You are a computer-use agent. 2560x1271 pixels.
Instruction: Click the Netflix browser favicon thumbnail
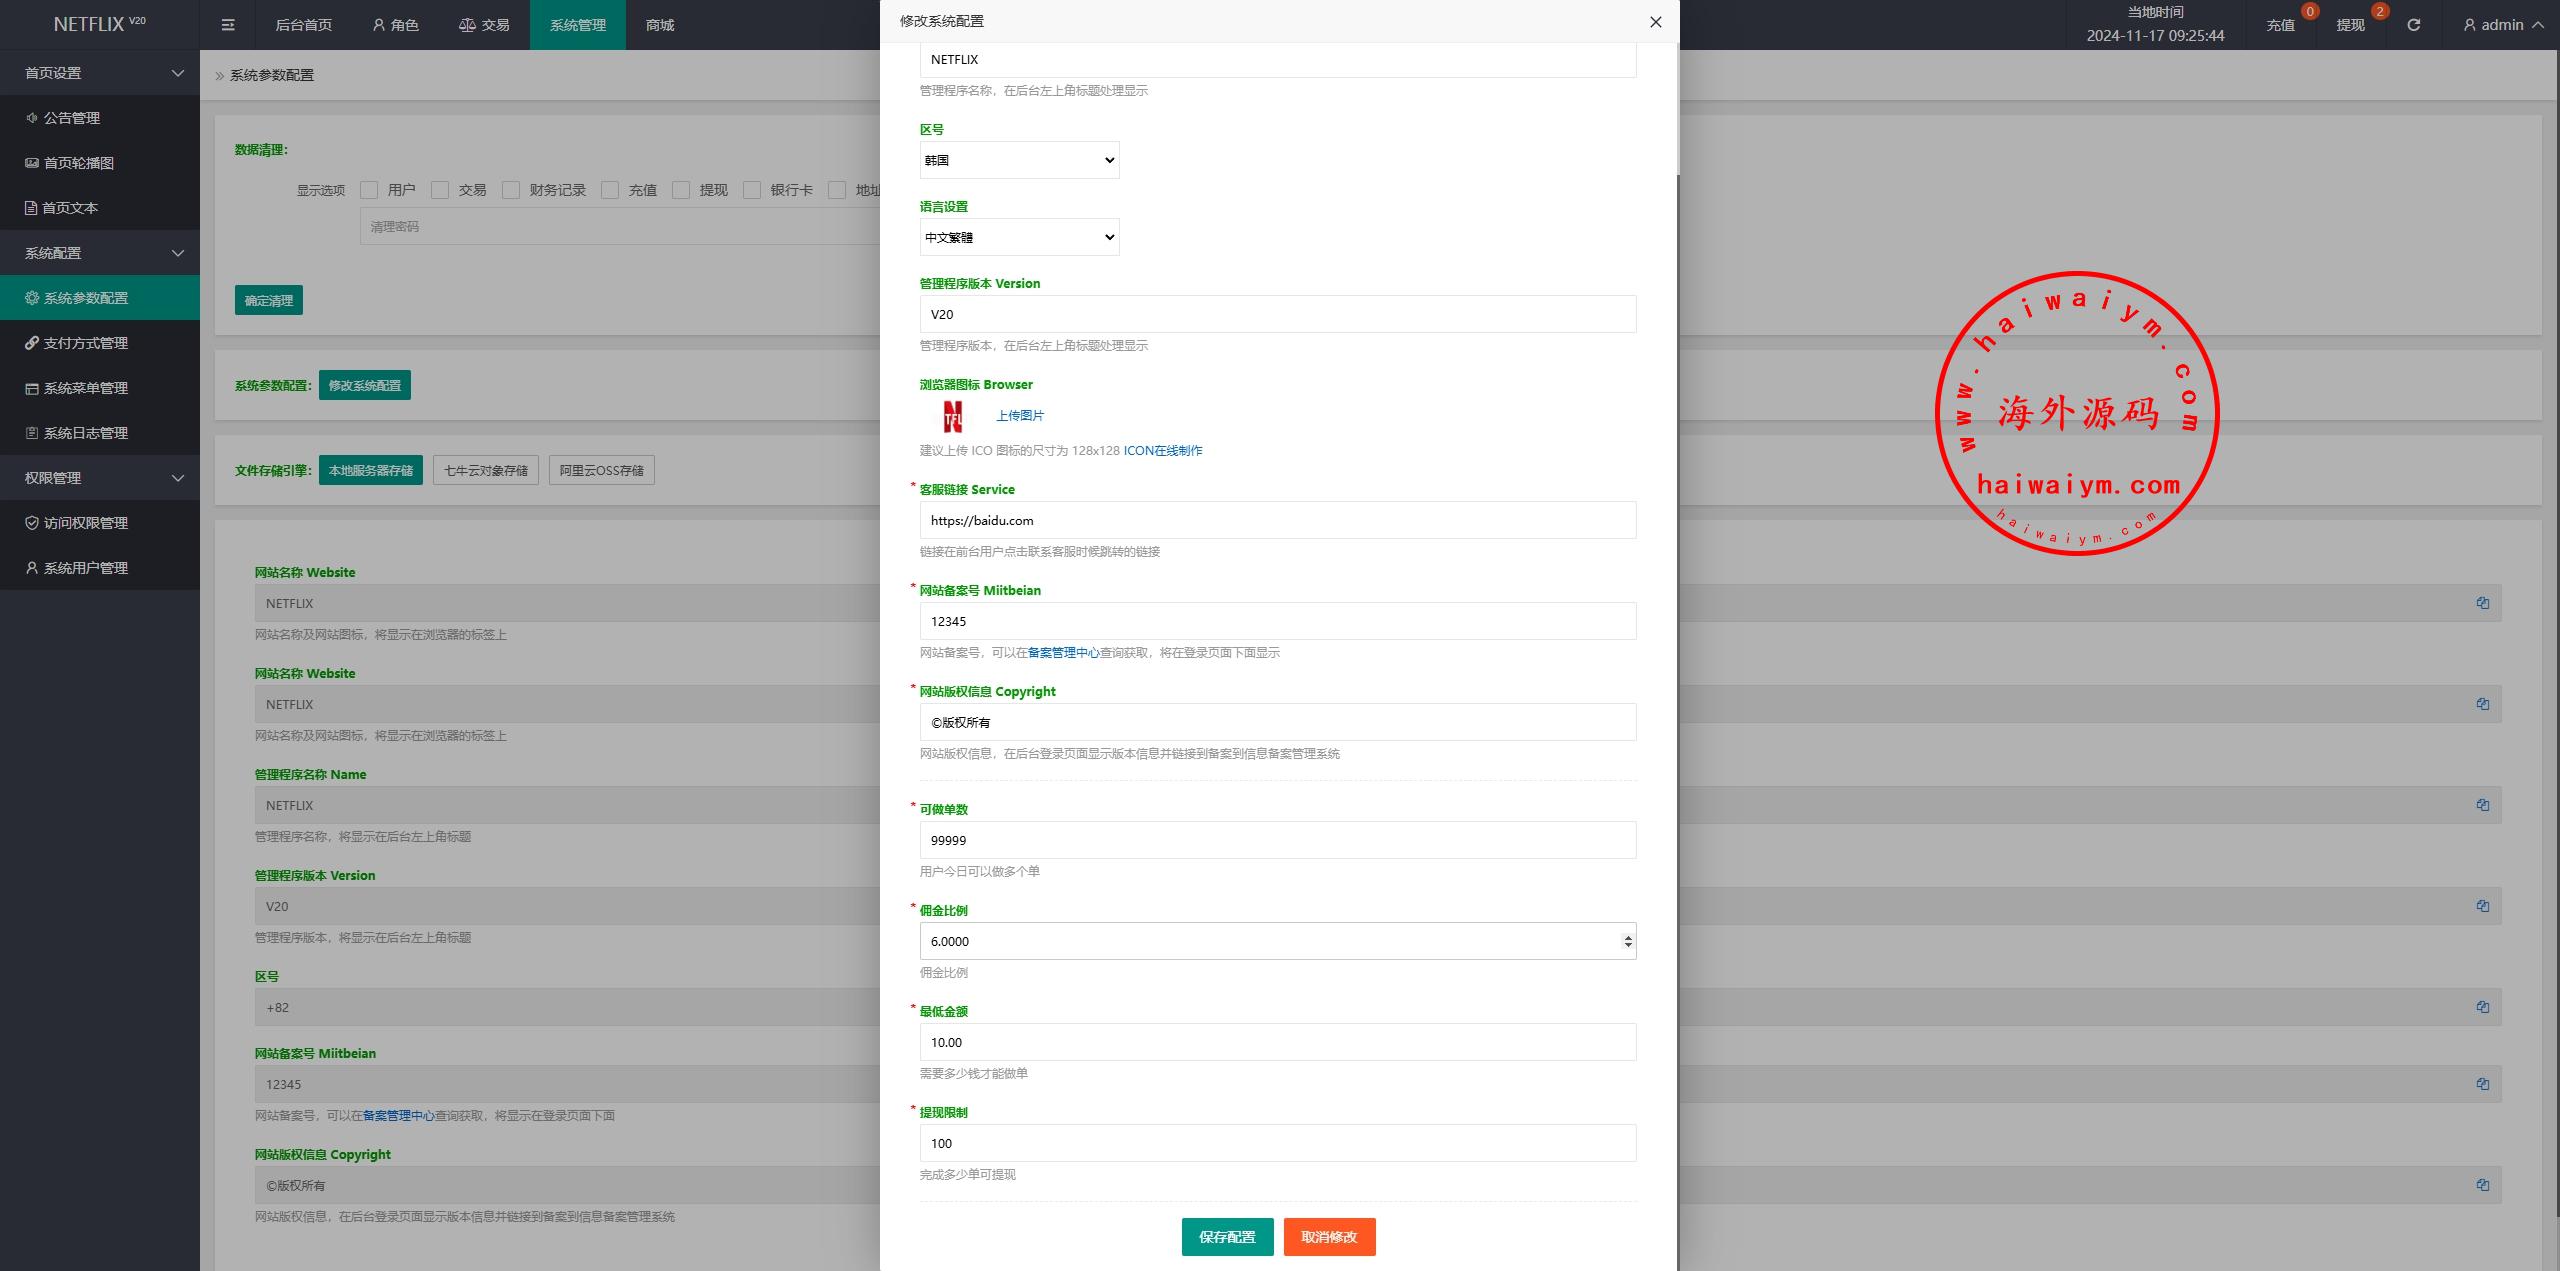click(953, 416)
